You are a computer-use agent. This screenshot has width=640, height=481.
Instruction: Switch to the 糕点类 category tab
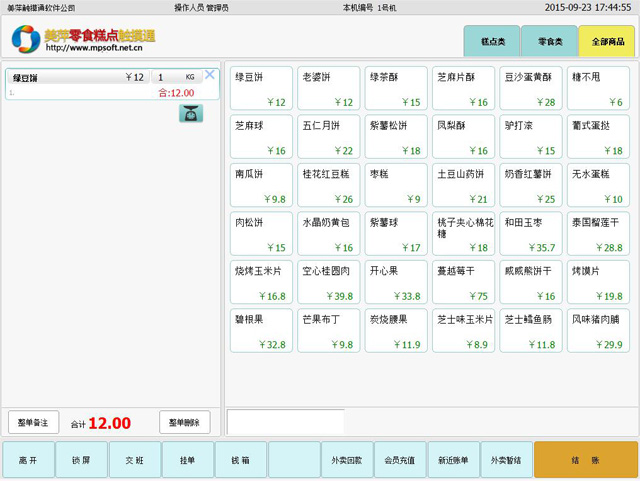coord(491,42)
